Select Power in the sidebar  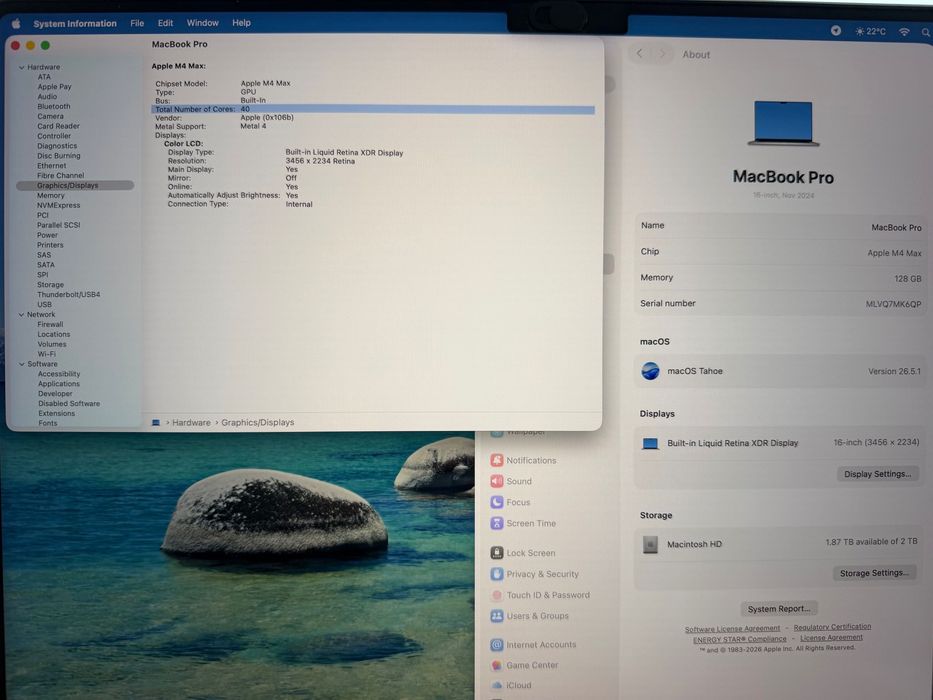[47, 235]
